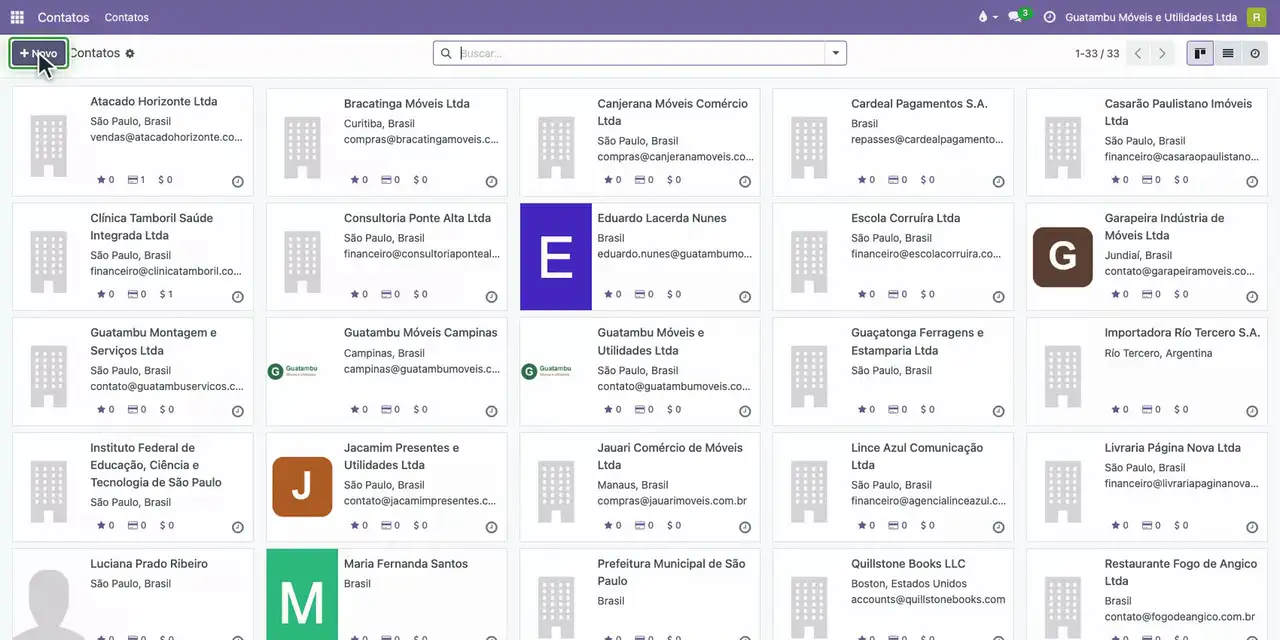Click the 1-33 / 33 pager counter
Viewport: 1280px width, 640px height.
[1097, 54]
